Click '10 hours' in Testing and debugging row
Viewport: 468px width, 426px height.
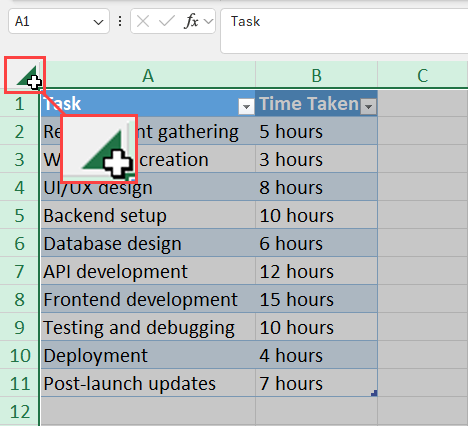(317, 327)
